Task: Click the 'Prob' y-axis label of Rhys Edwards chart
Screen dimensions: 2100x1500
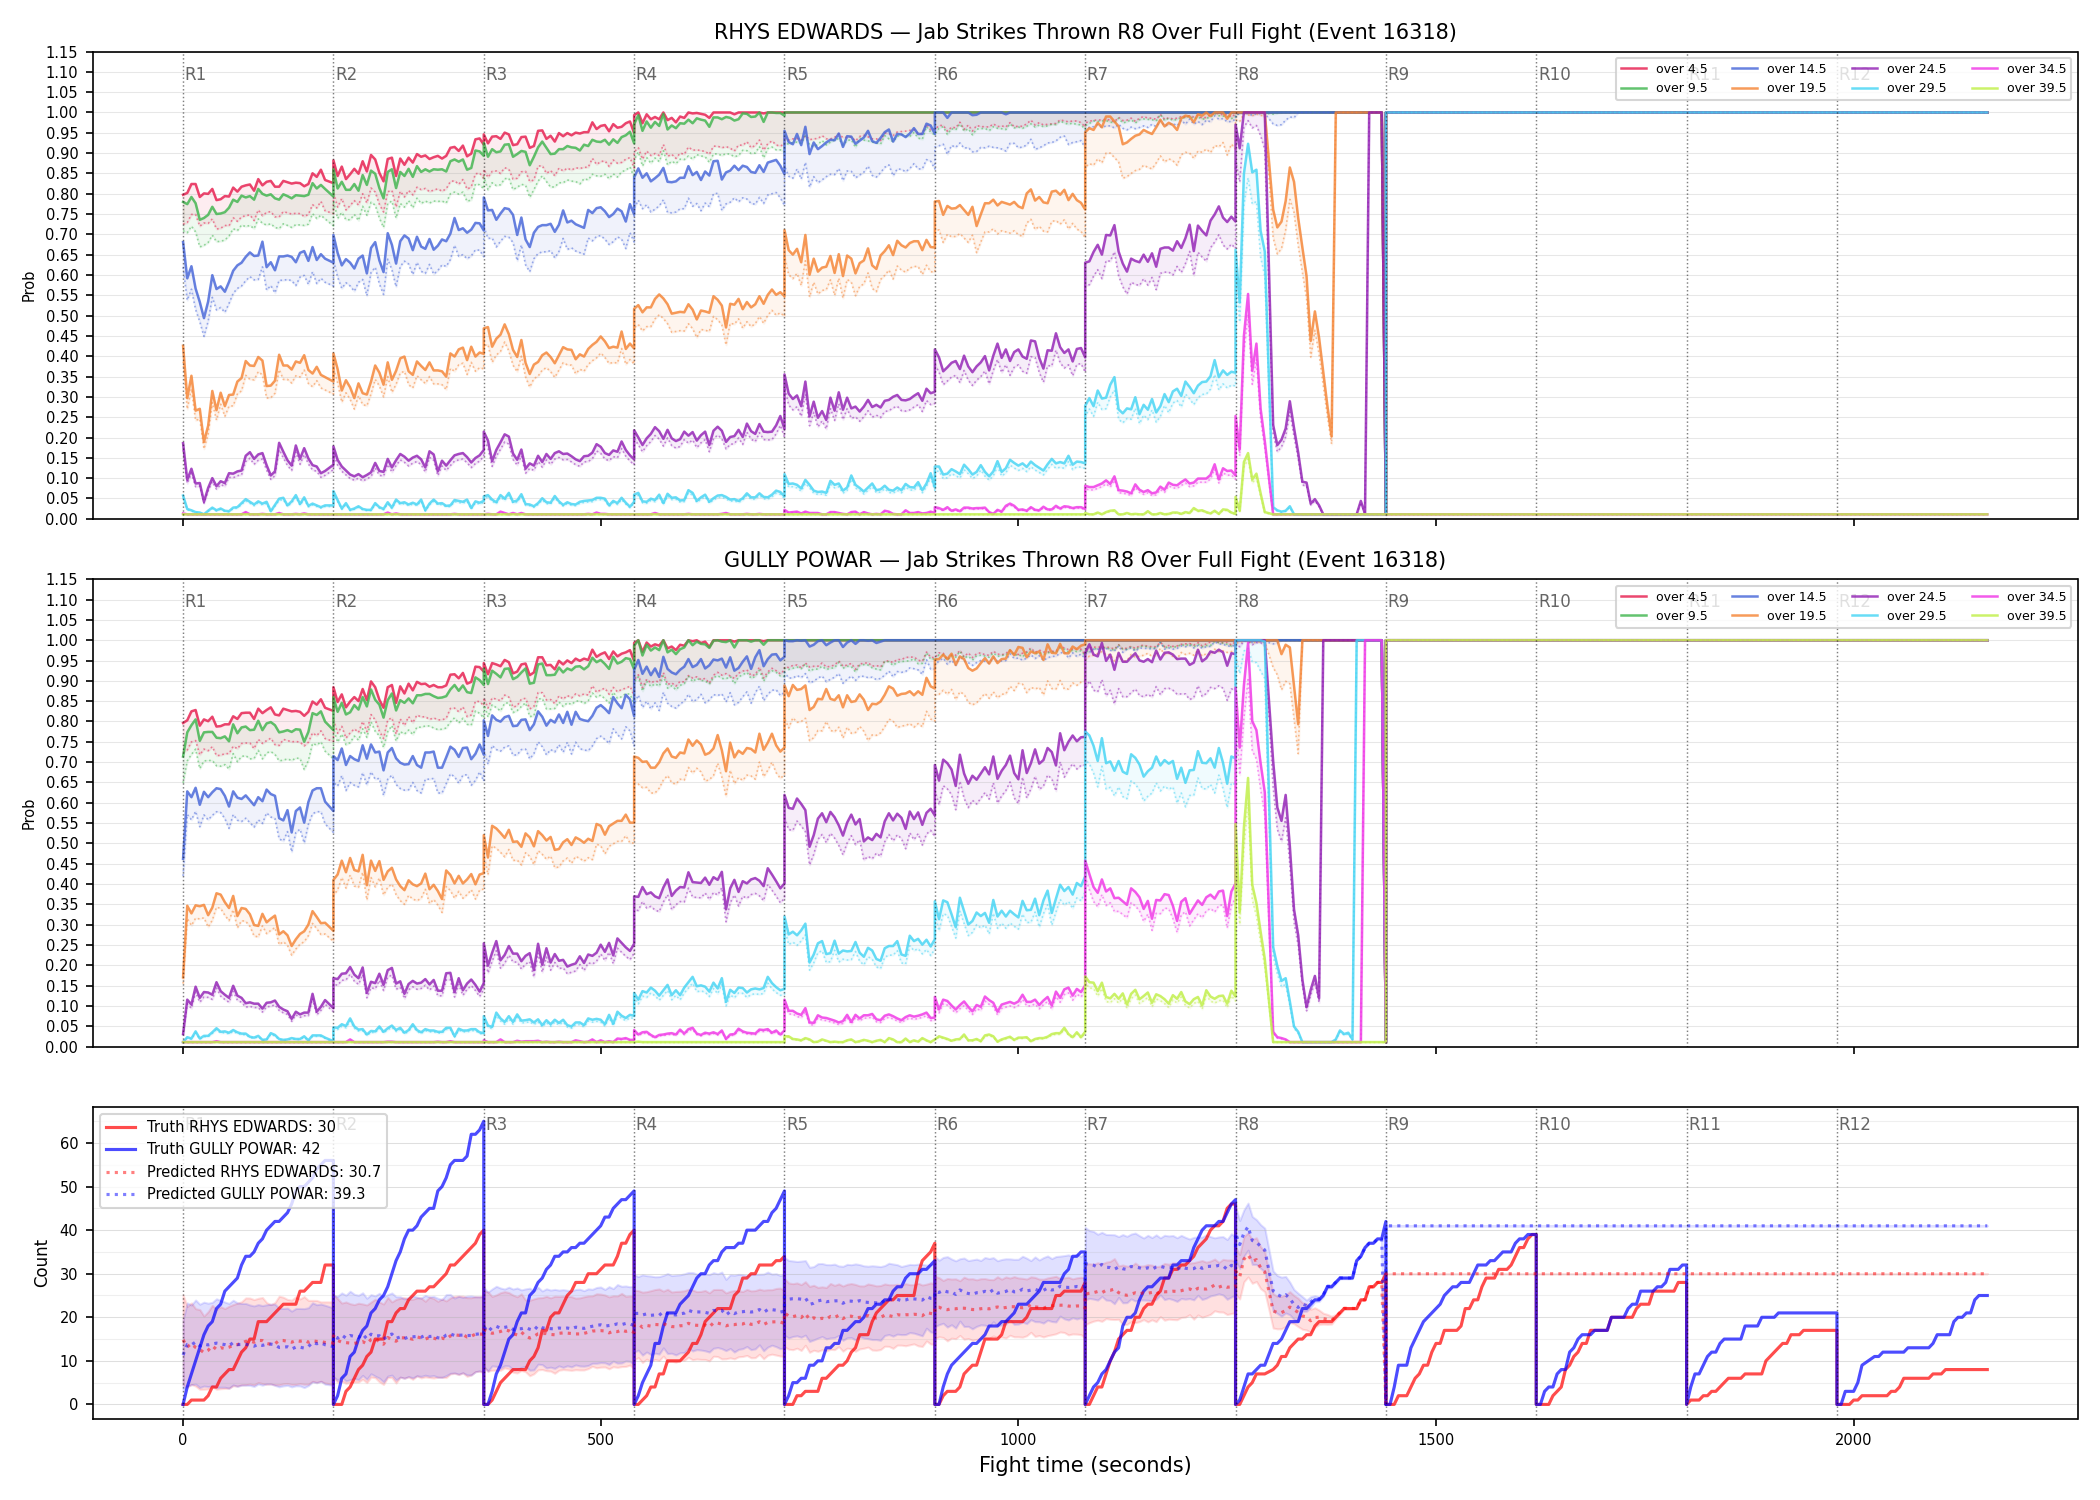Action: pyautogui.click(x=29, y=286)
